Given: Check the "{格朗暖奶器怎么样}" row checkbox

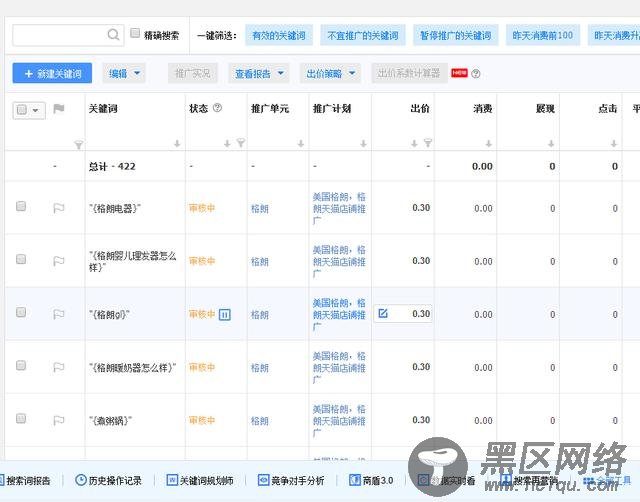Looking at the screenshot, I should [x=21, y=365].
